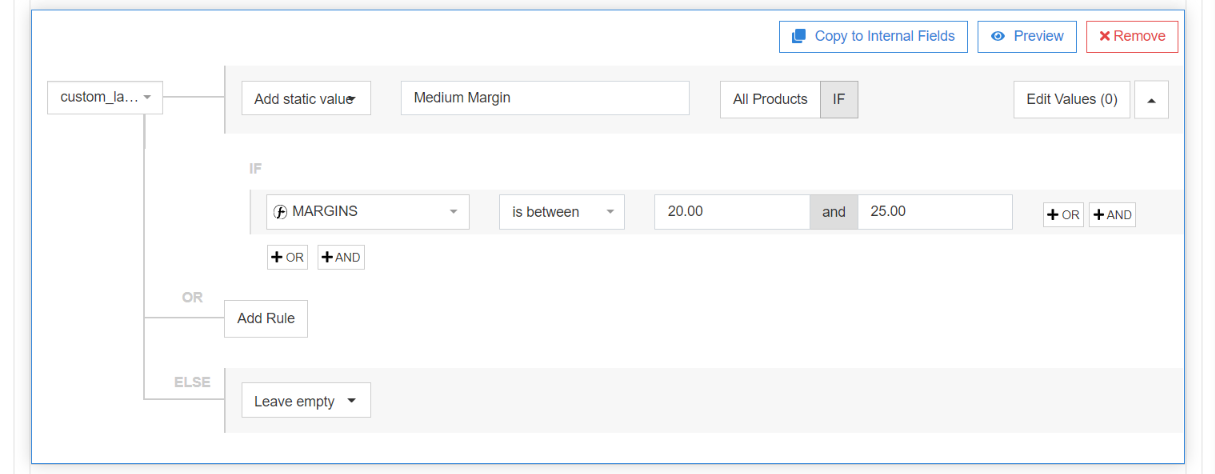The width and height of the screenshot is (1215, 474).
Task: Open the Add static value dropdown
Action: (306, 99)
